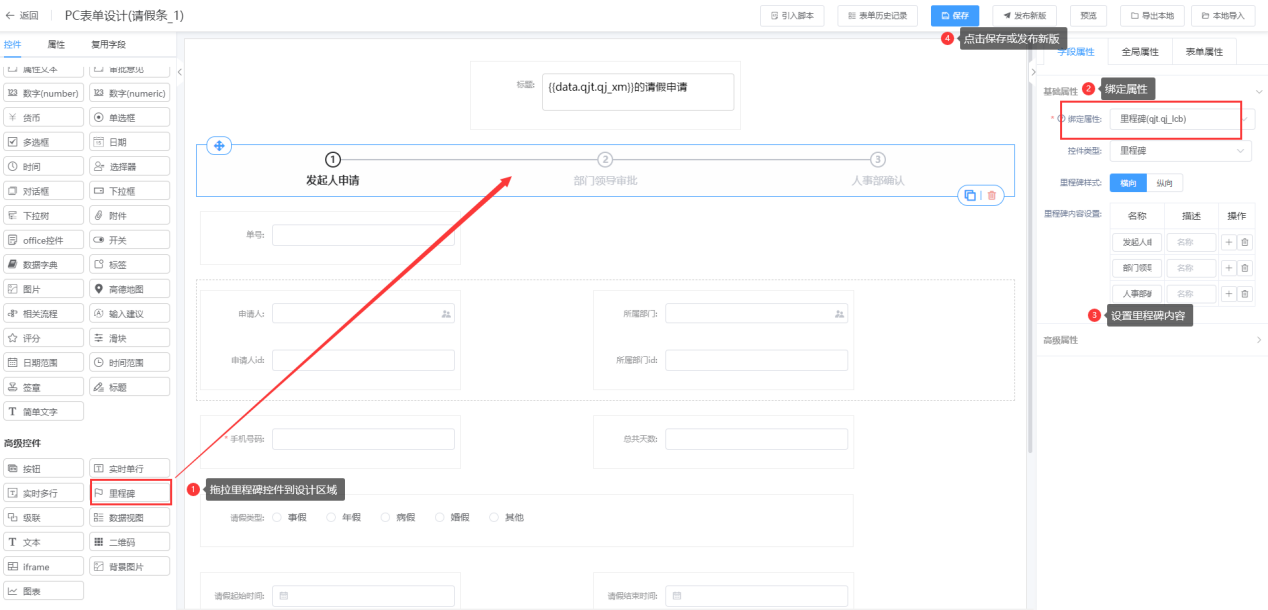
Task: Delete the selected milestone component via trash icon
Action: tap(991, 196)
